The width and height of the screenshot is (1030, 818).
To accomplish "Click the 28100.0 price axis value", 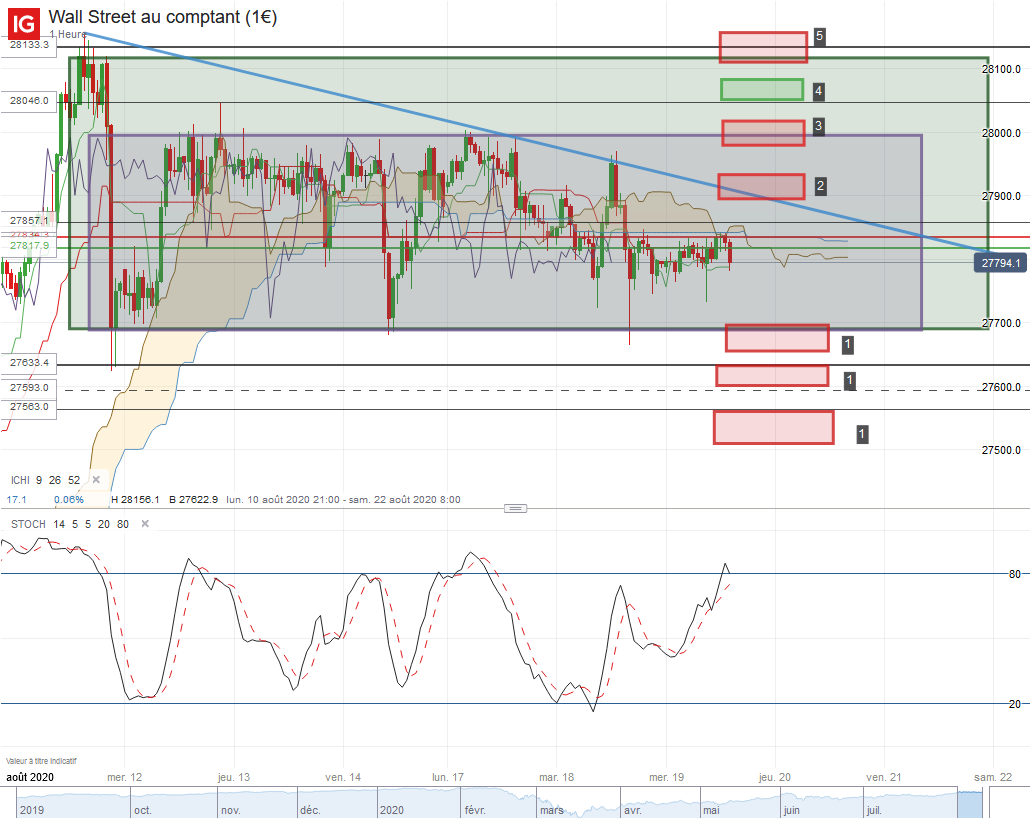I will pyautogui.click(x=1001, y=69).
